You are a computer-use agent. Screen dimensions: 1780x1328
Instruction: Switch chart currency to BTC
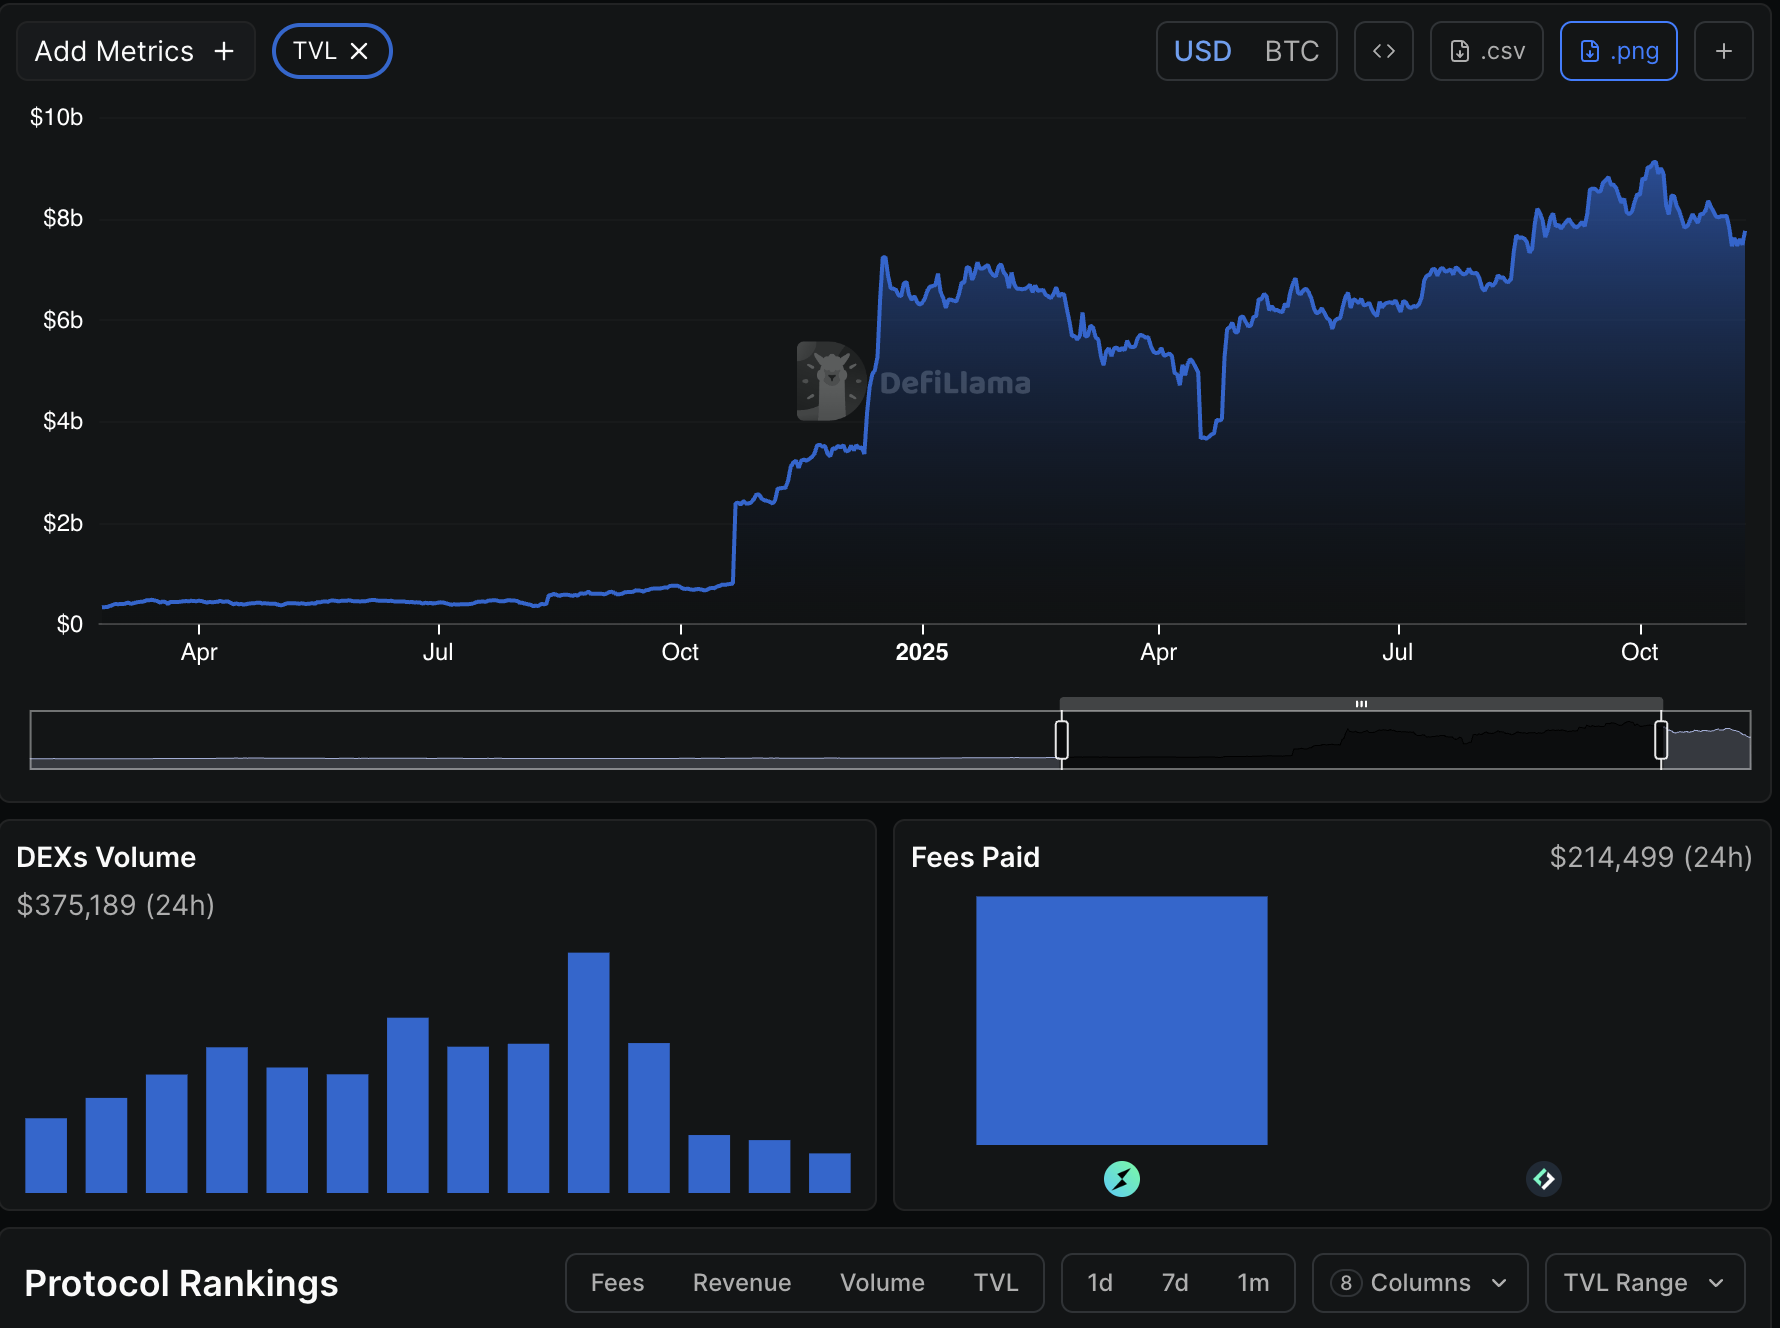click(1291, 51)
